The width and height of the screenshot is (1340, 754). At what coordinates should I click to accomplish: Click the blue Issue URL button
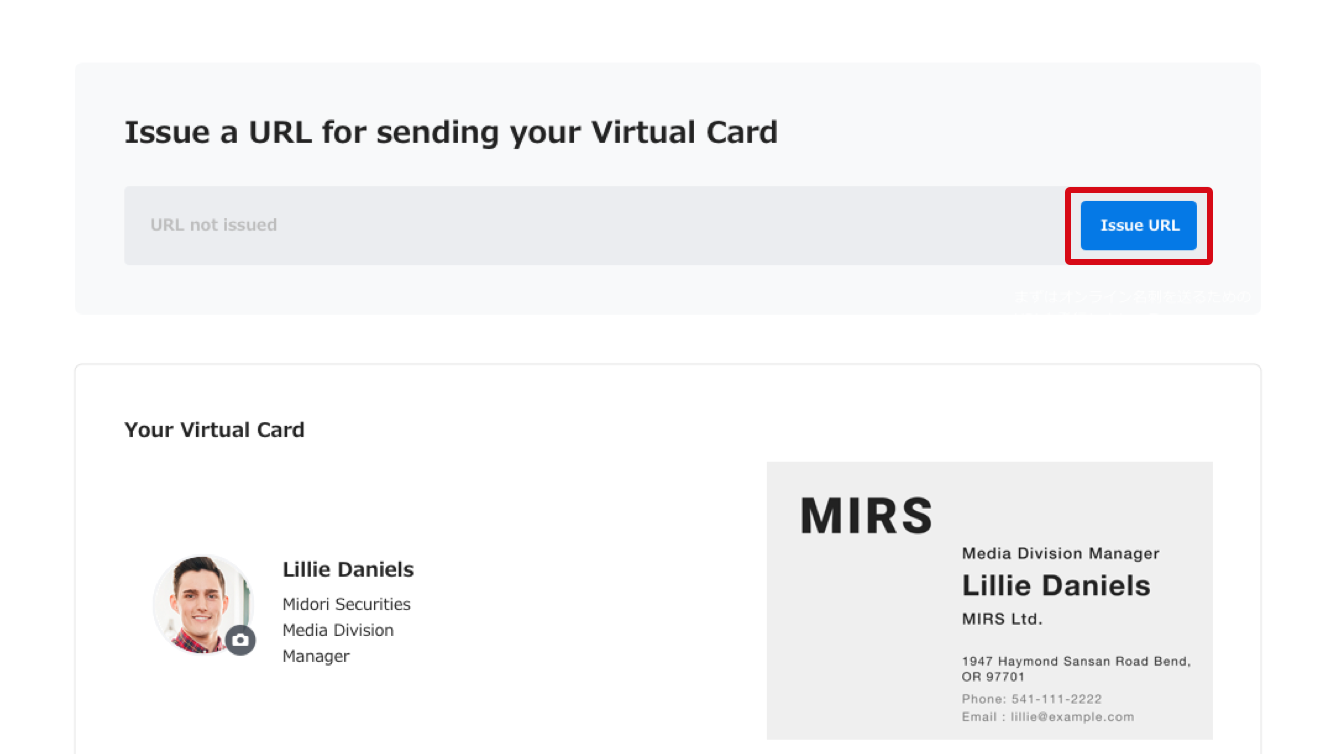tap(1138, 225)
